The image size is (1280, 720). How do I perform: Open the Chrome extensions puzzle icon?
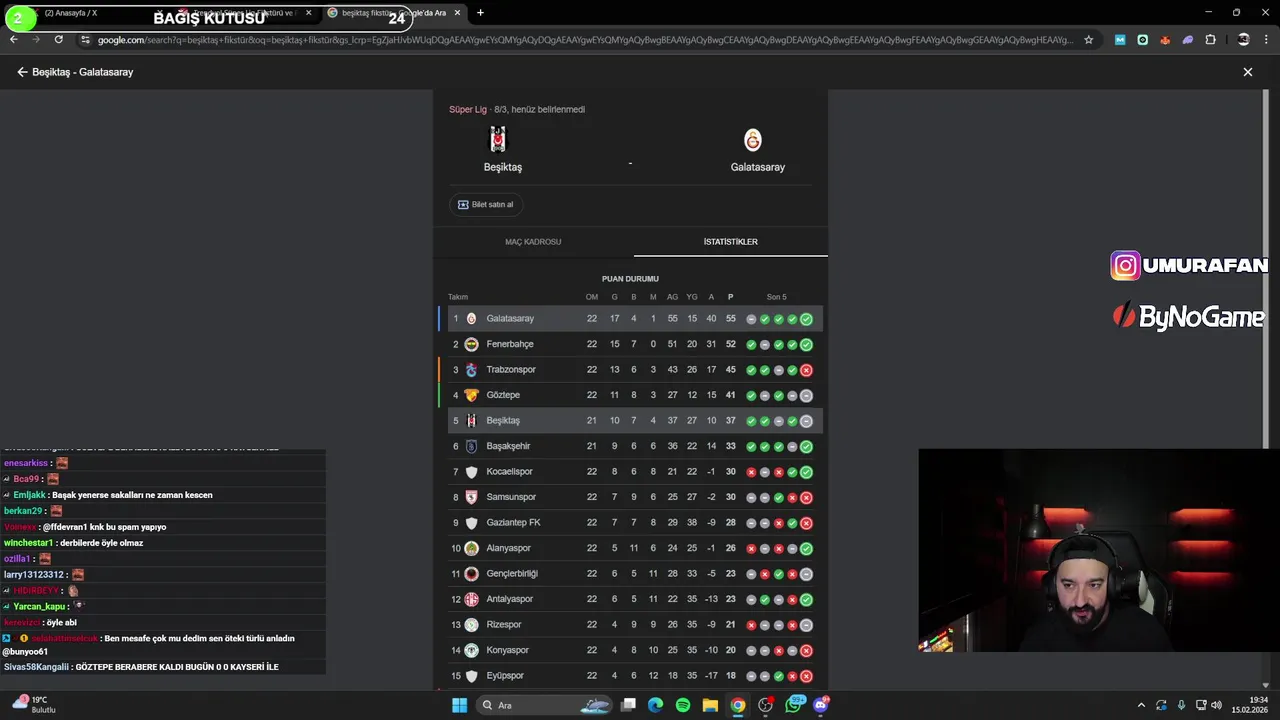[1210, 40]
